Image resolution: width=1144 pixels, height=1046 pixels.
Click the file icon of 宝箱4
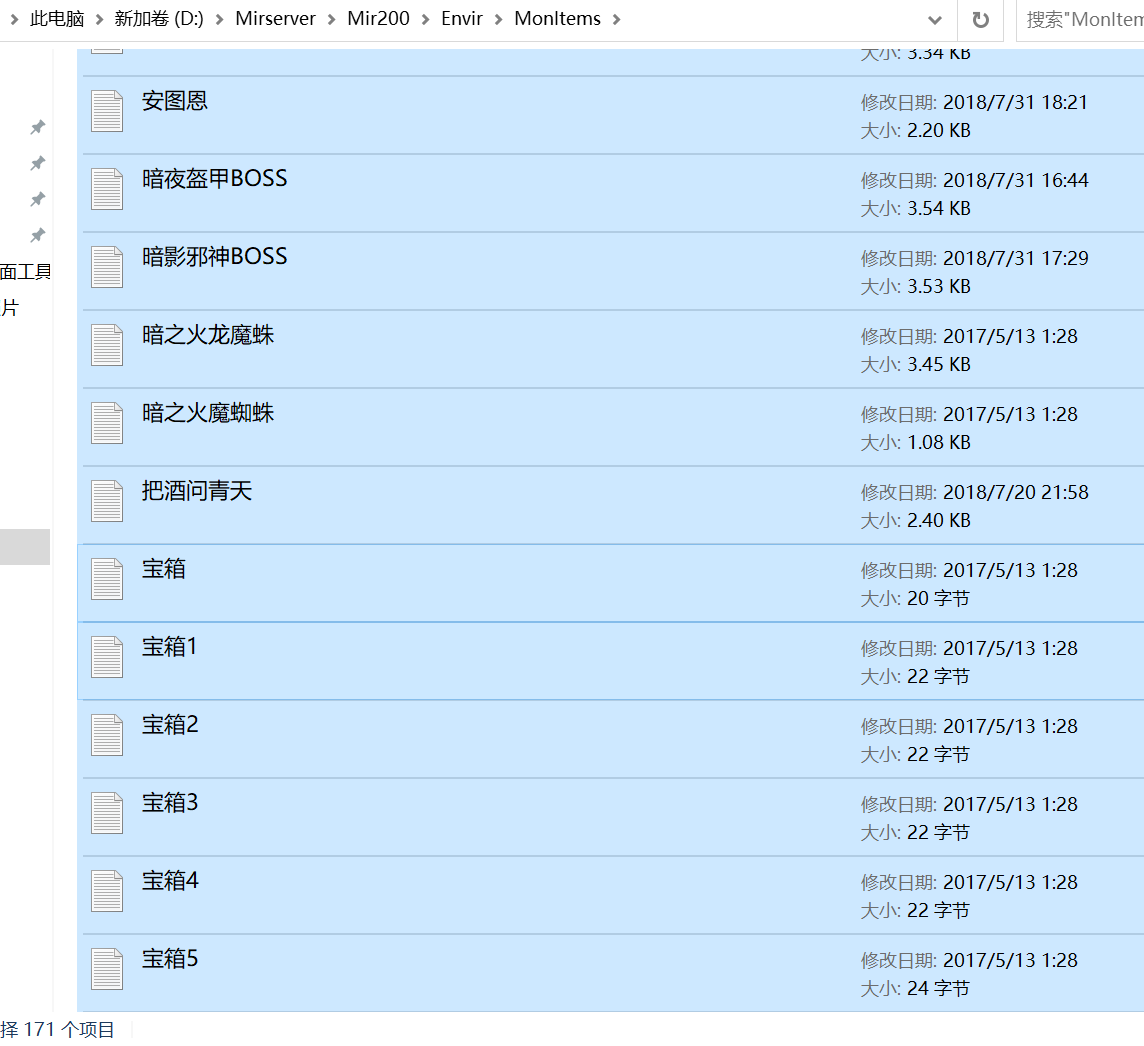tap(107, 891)
